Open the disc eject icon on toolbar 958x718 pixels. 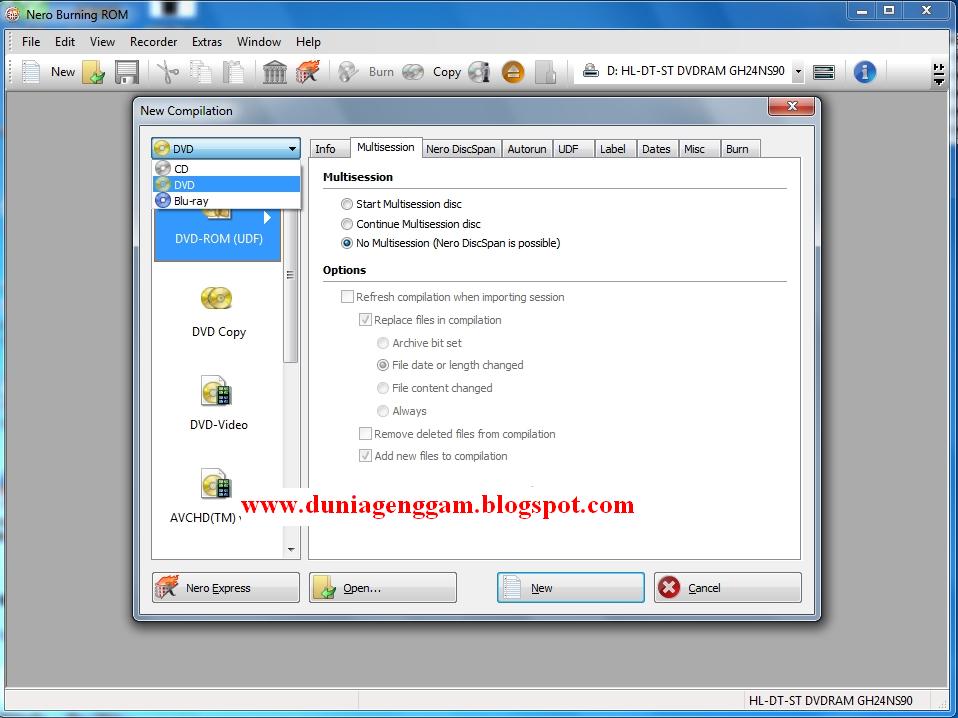(513, 71)
